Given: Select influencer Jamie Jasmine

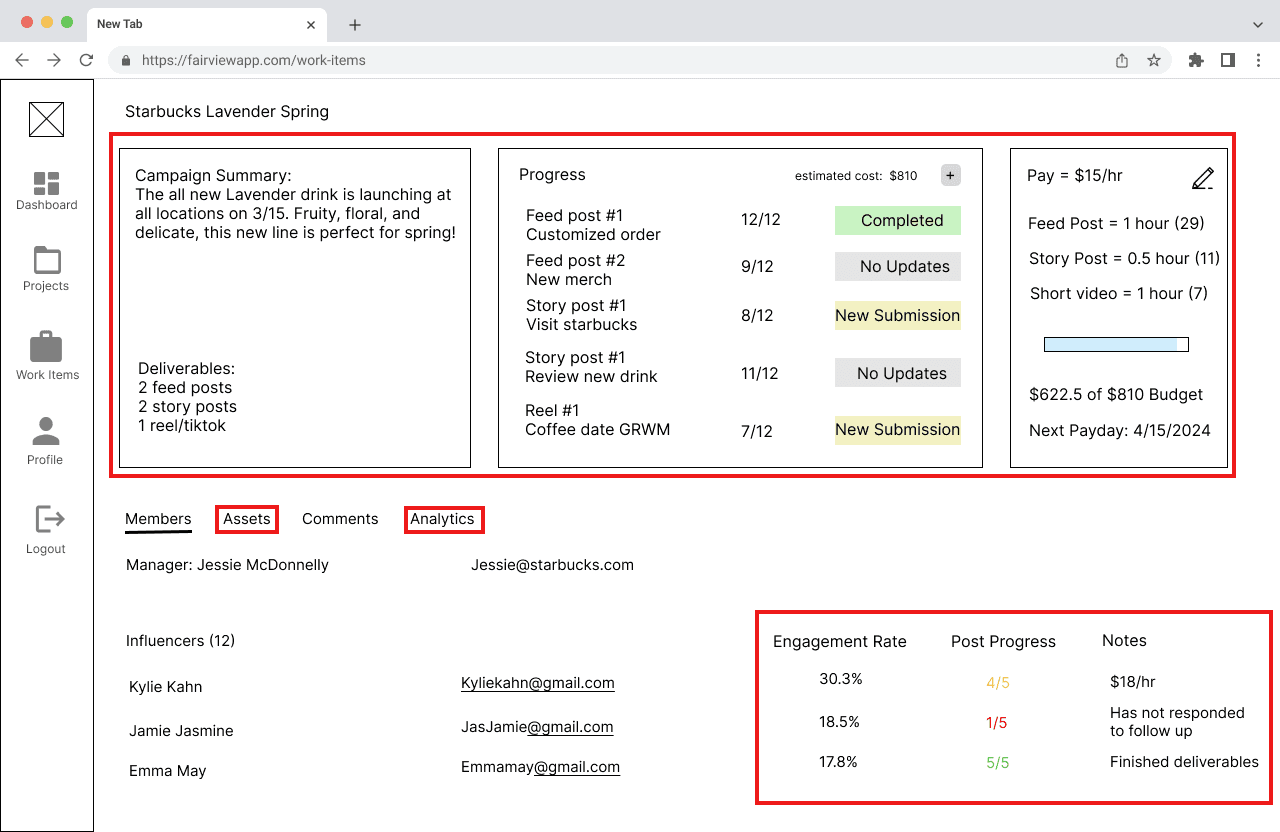Looking at the screenshot, I should pos(181,731).
